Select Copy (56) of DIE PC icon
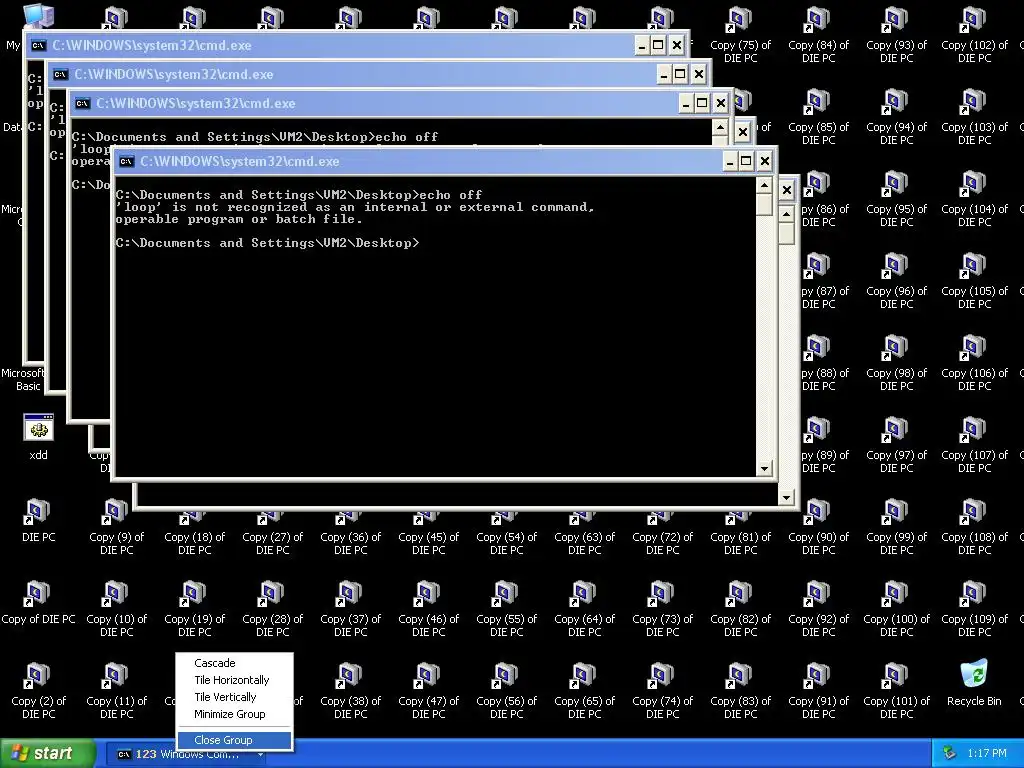The width and height of the screenshot is (1024, 768). tap(506, 690)
